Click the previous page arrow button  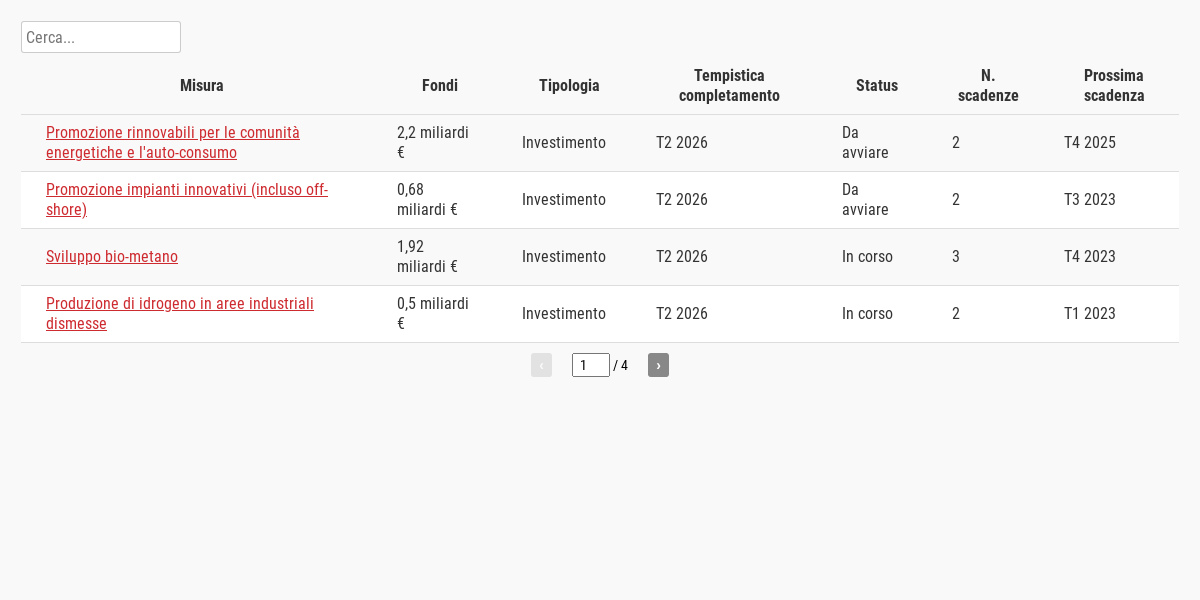[x=541, y=365]
